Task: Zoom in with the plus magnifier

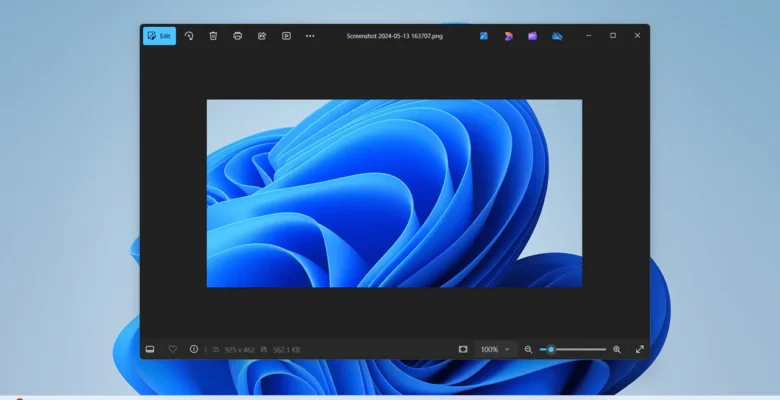Action: click(616, 349)
